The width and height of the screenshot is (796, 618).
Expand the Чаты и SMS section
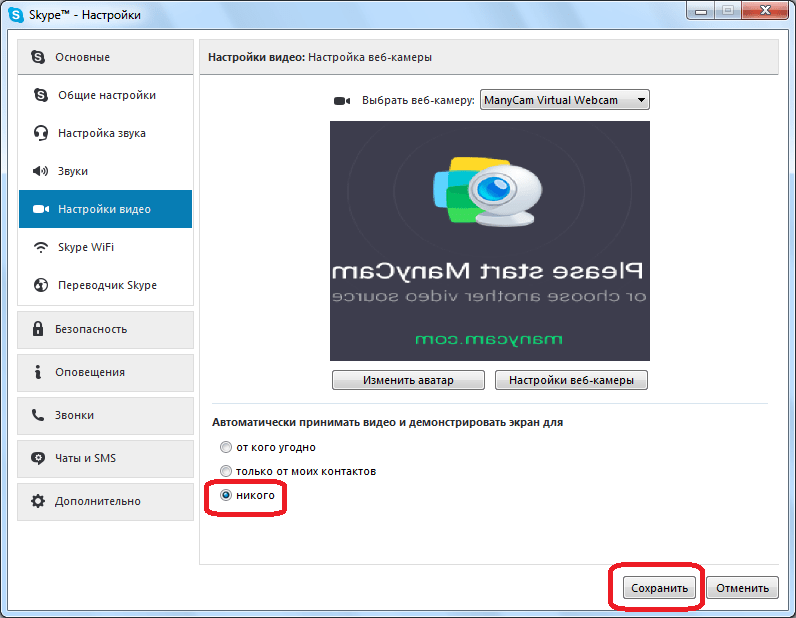pos(106,459)
